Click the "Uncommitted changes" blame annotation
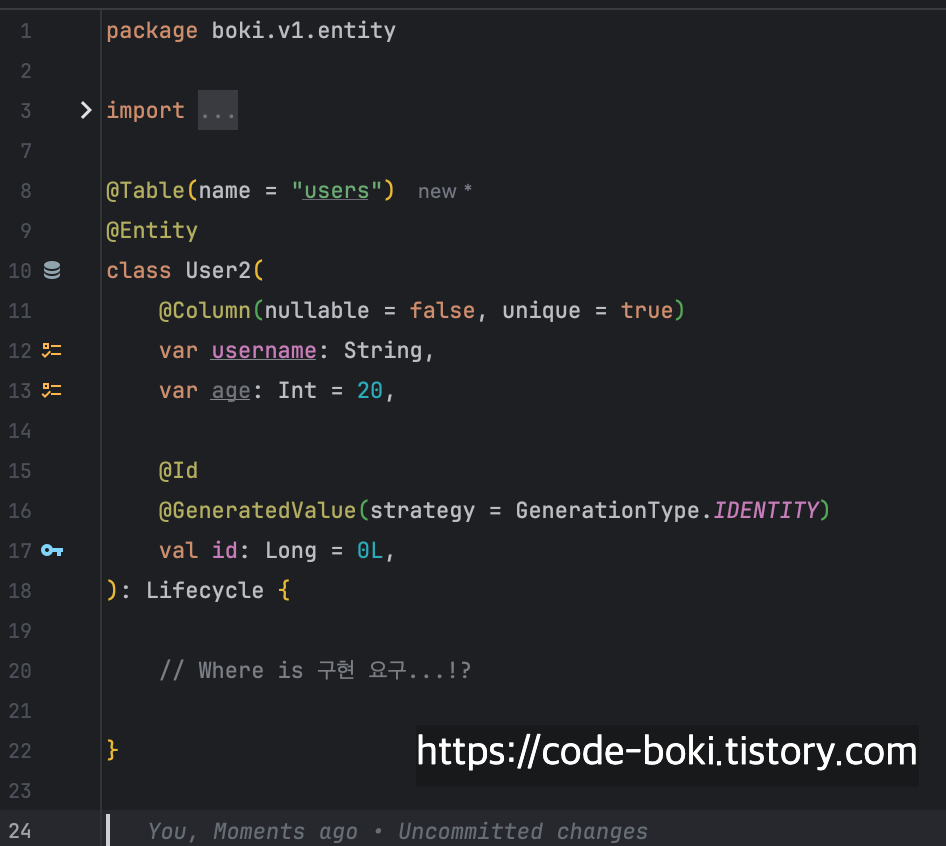Screen dimensions: 946x846 pyautogui.click(x=522, y=831)
